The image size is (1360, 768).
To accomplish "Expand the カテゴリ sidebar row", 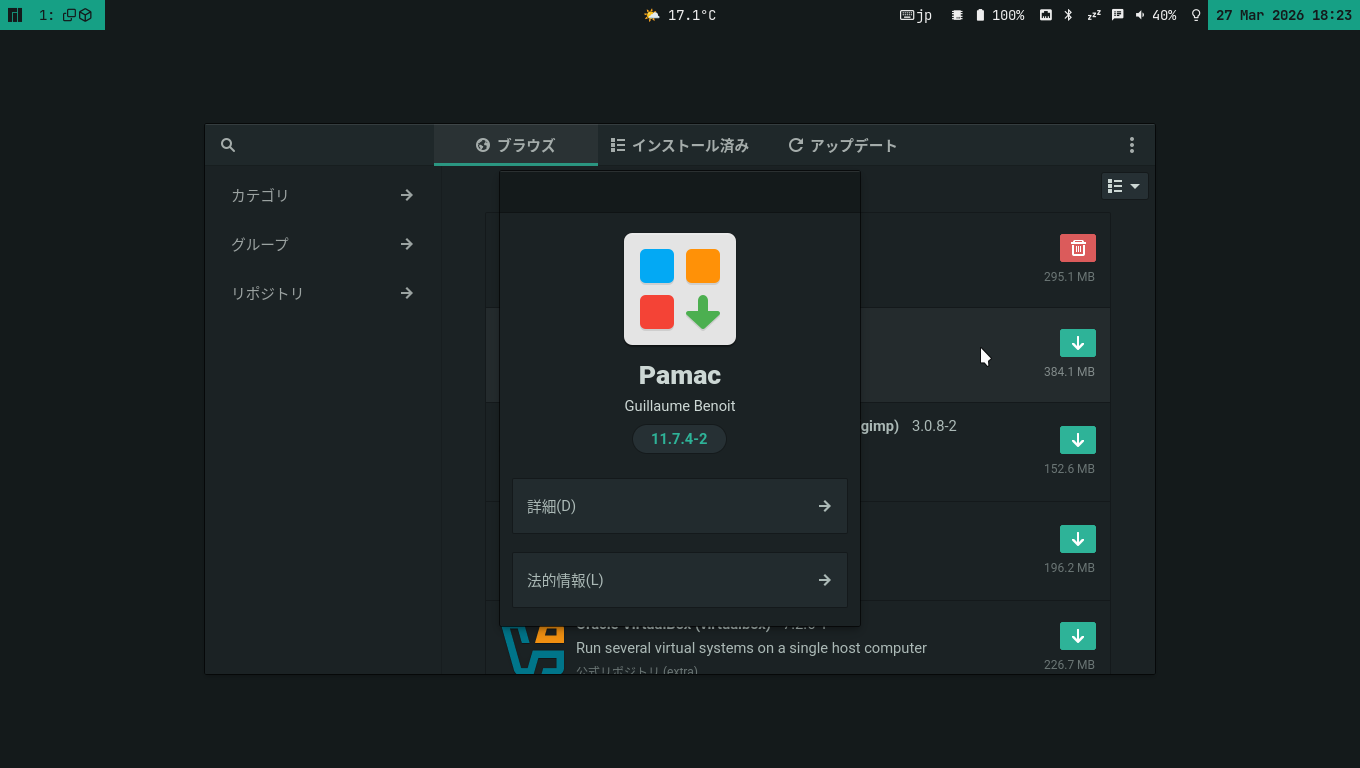I will pyautogui.click(x=322, y=195).
